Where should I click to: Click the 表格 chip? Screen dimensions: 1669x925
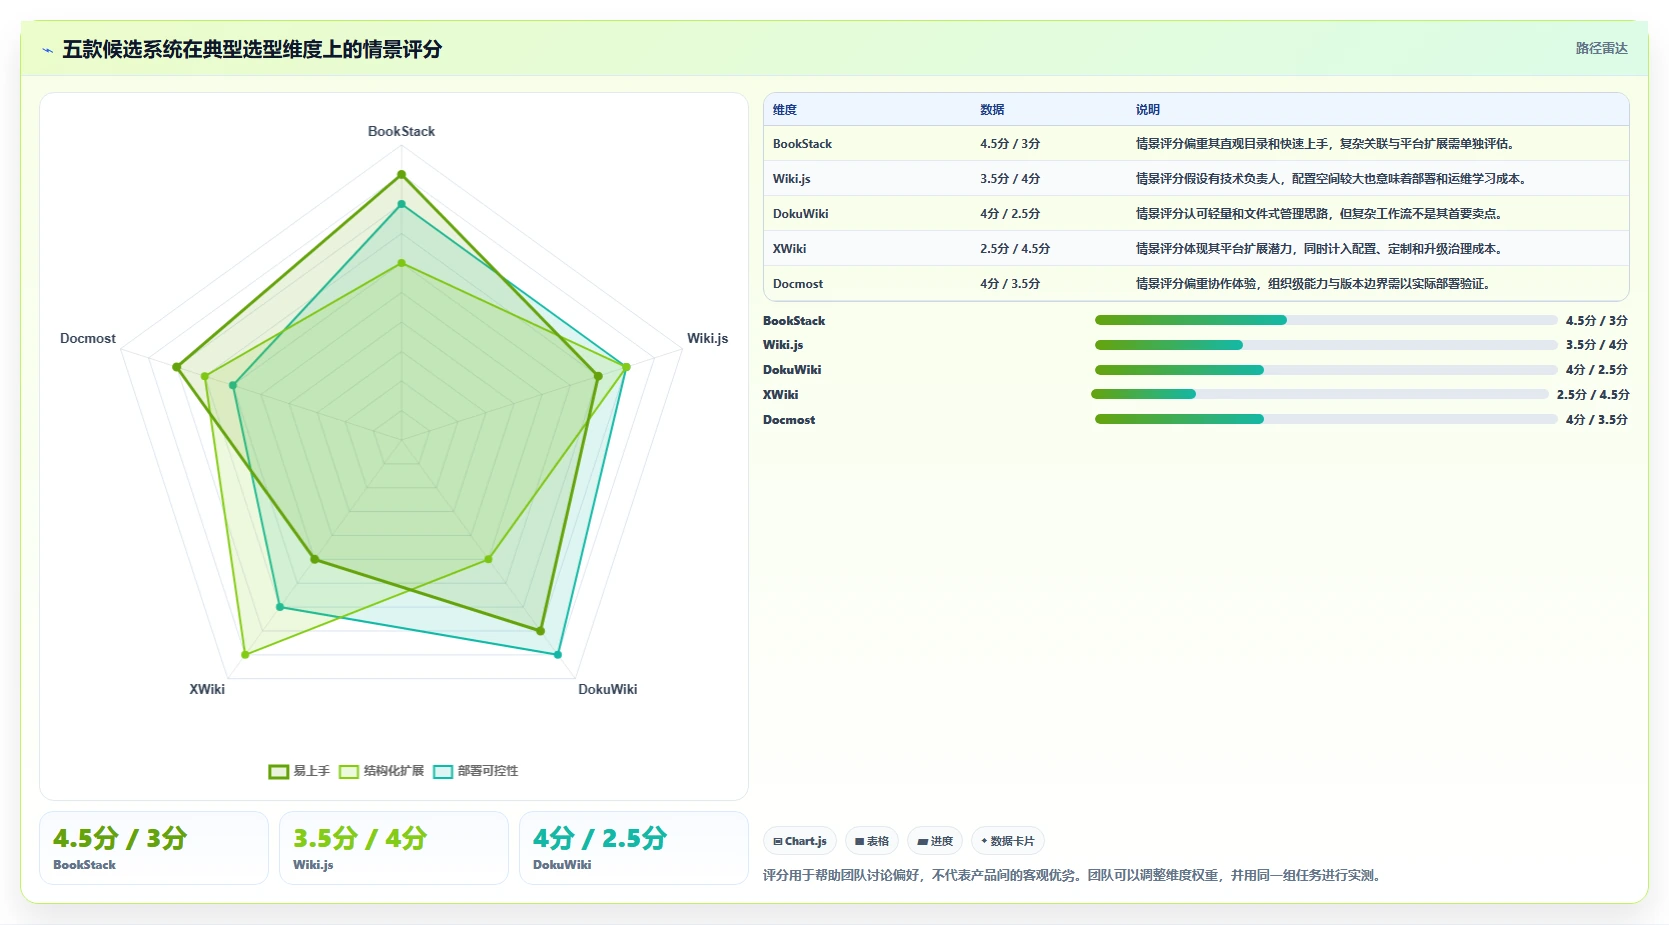click(x=872, y=841)
